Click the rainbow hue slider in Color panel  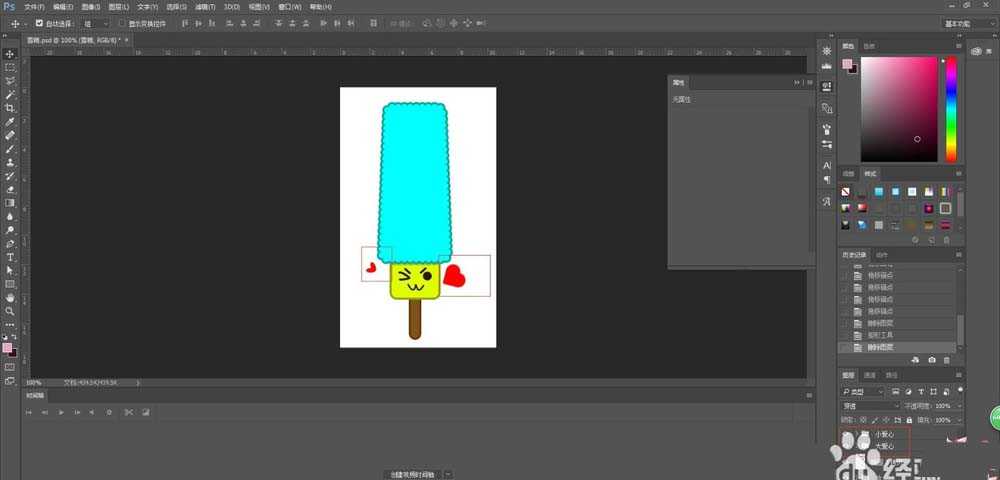pos(951,108)
